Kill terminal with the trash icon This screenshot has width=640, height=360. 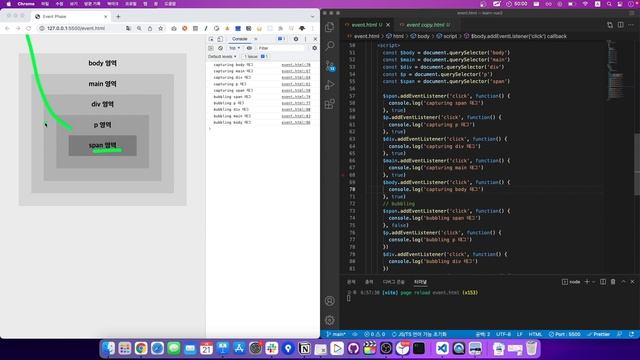click(x=613, y=282)
